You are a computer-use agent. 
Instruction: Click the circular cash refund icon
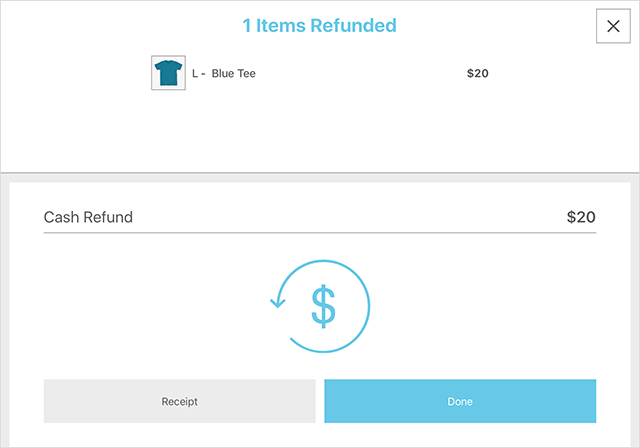[320, 305]
